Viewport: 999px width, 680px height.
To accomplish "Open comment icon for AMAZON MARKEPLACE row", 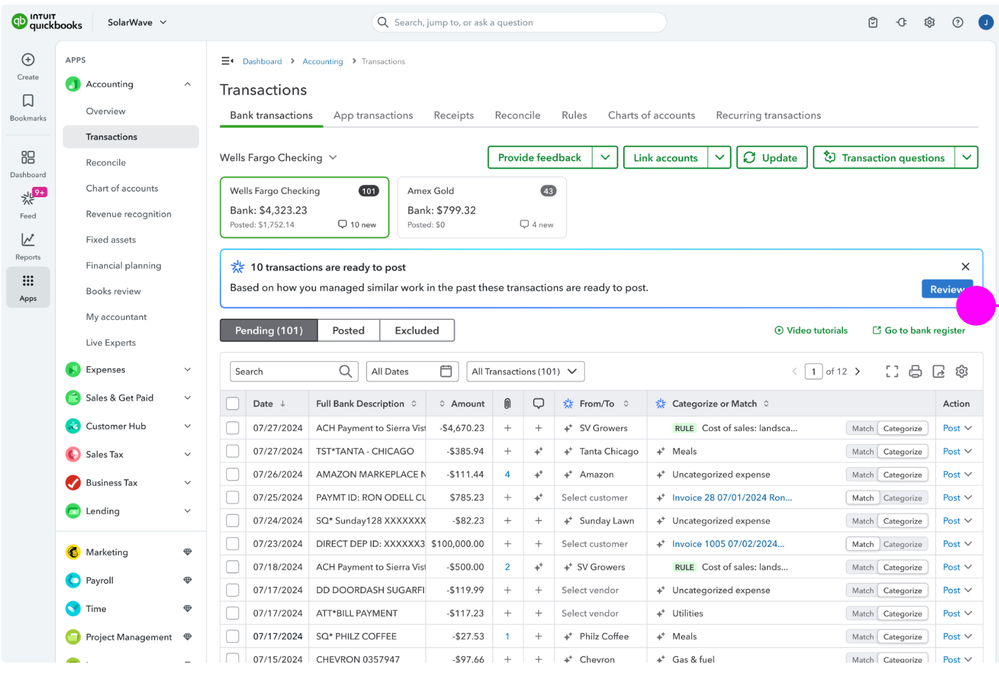I will (x=538, y=475).
